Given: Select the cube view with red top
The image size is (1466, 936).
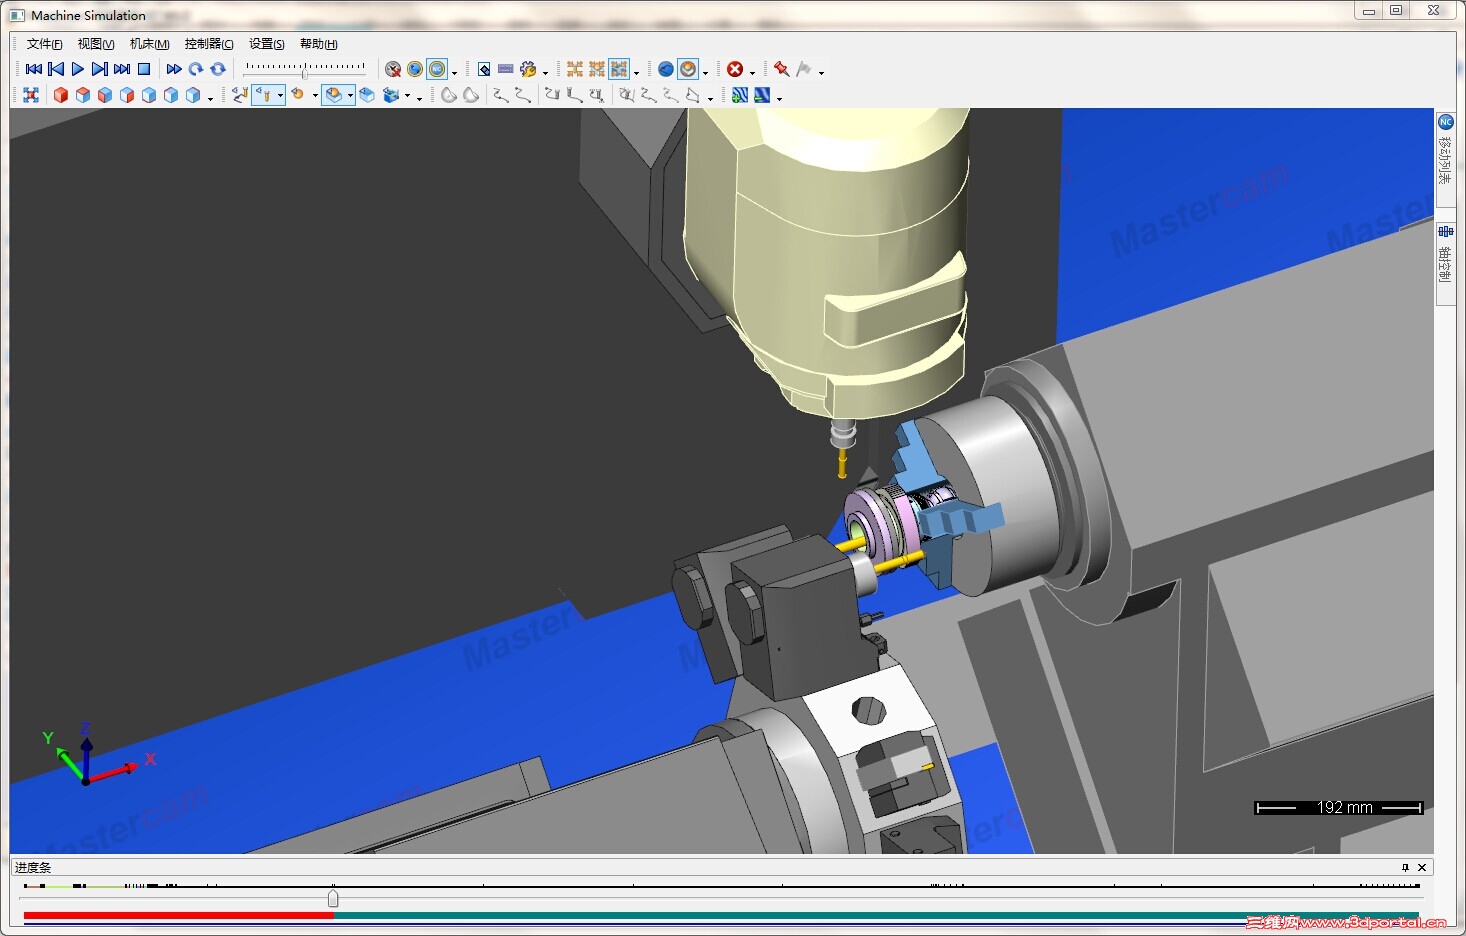Looking at the screenshot, I should point(83,95).
